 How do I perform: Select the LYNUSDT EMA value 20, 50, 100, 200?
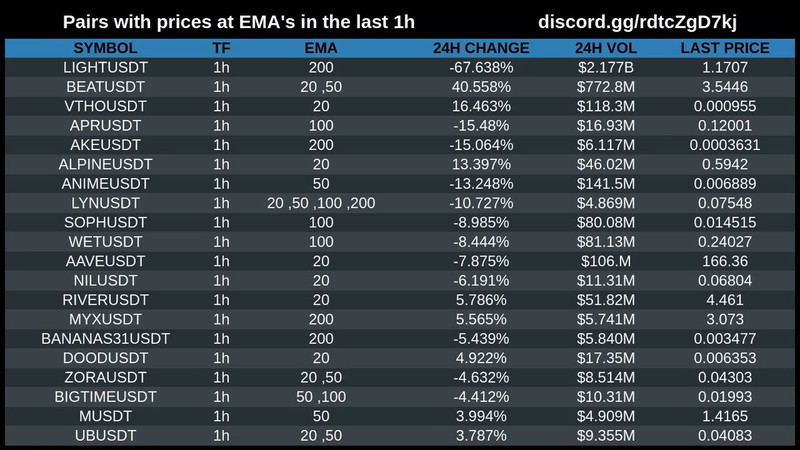[x=320, y=203]
